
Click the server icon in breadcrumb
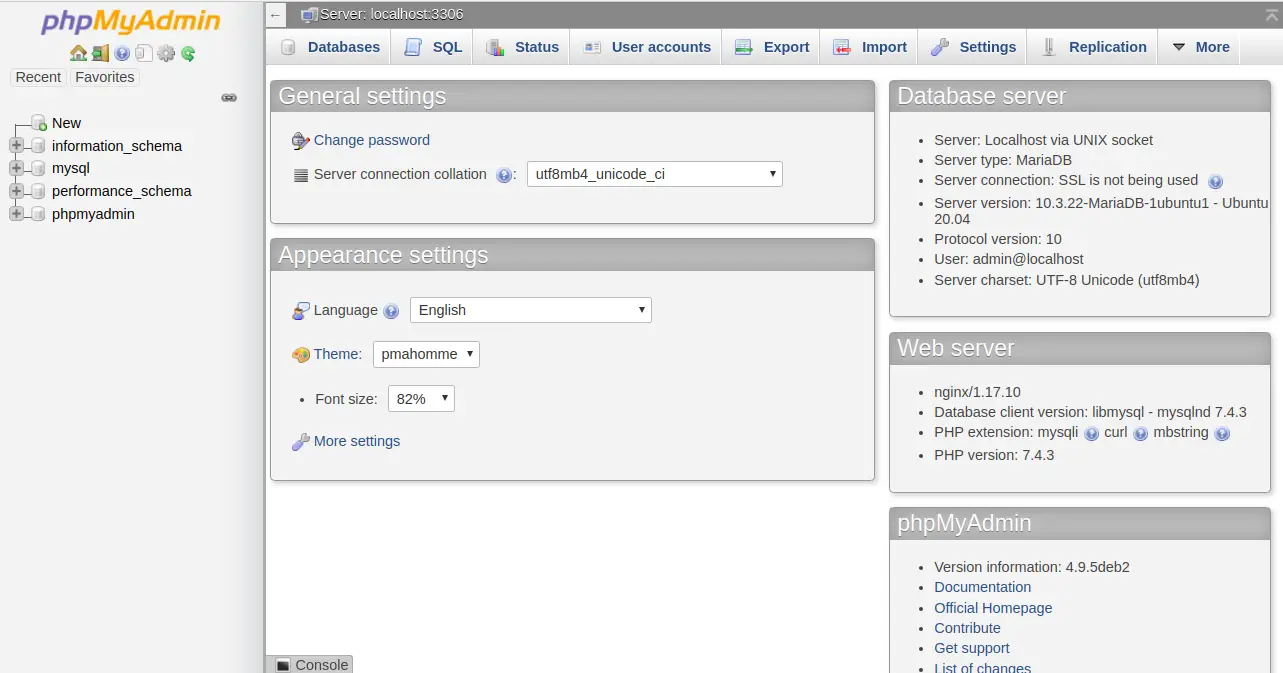[x=309, y=15]
